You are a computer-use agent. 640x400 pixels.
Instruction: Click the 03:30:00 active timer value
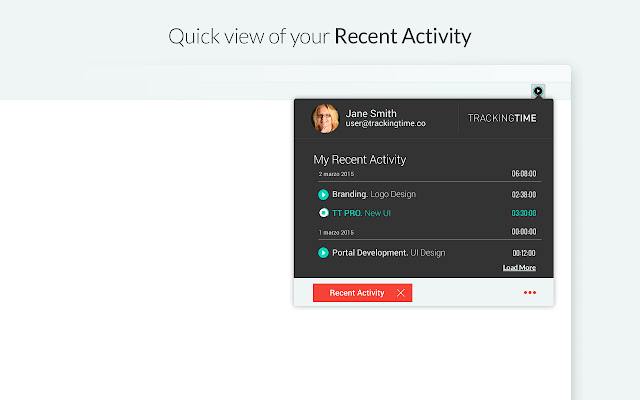tap(524, 213)
